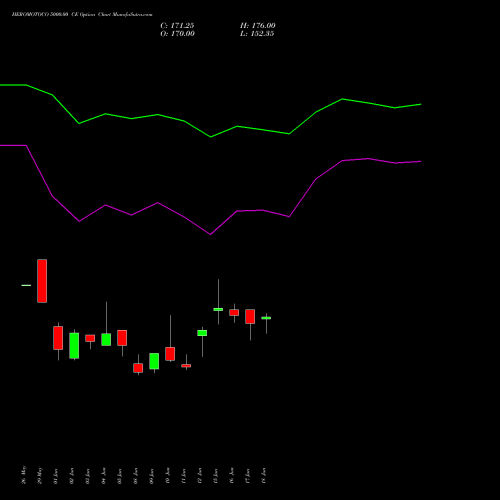Click the green candlestick above 12 Jun
This screenshot has width=500, height=500.
(202, 333)
